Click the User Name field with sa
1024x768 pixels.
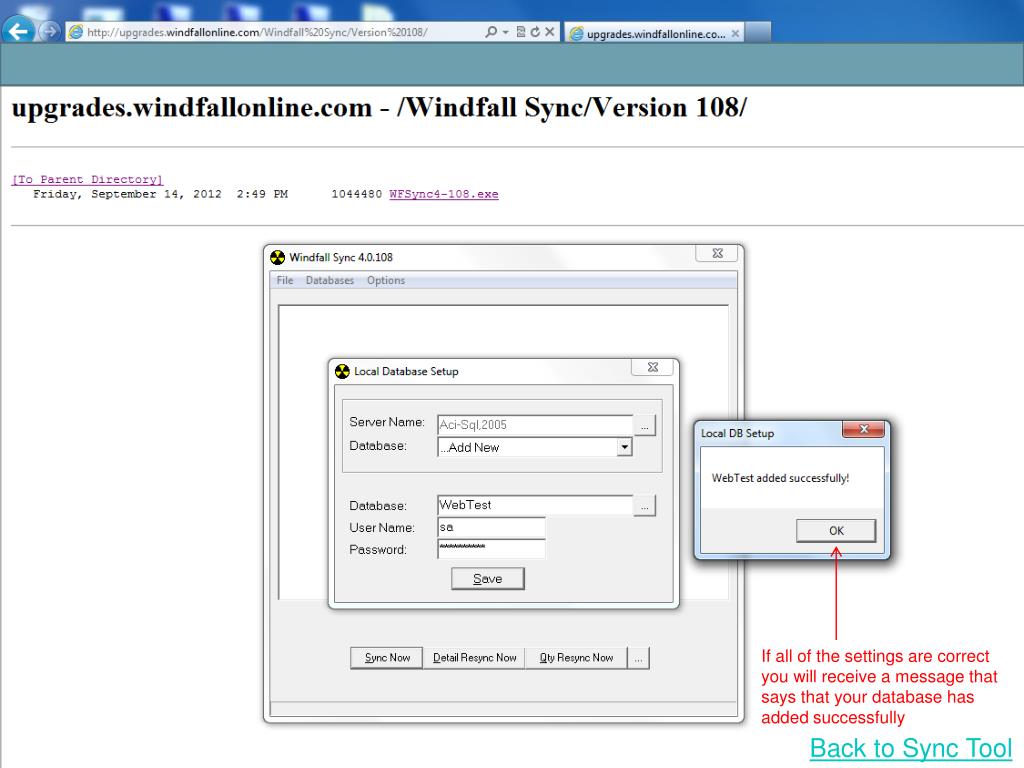click(x=491, y=528)
